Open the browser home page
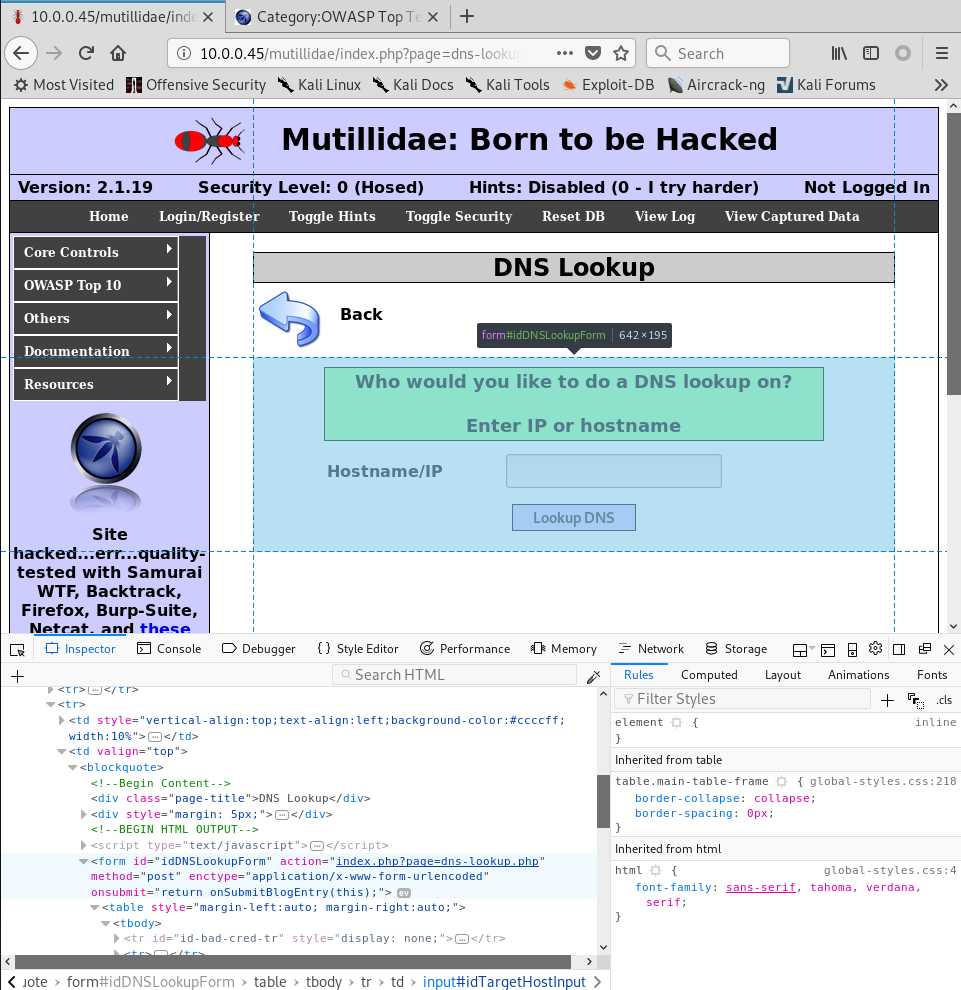The image size is (961, 990). [118, 53]
